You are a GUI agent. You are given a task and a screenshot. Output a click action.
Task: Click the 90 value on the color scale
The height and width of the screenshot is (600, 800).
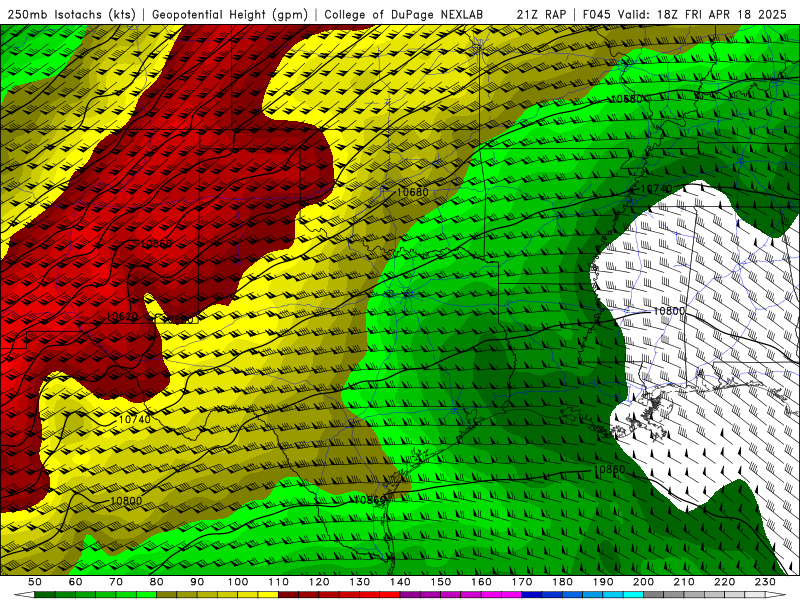tap(197, 582)
